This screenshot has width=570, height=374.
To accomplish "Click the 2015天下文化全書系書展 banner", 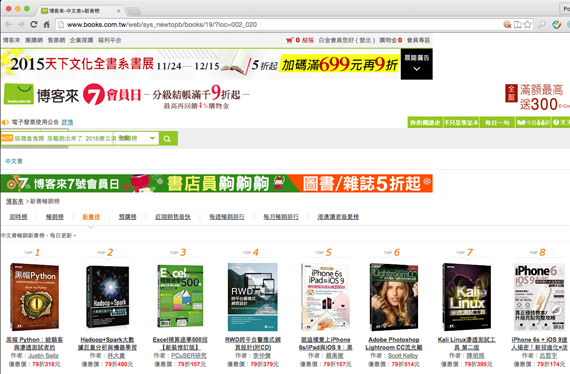I will point(200,64).
